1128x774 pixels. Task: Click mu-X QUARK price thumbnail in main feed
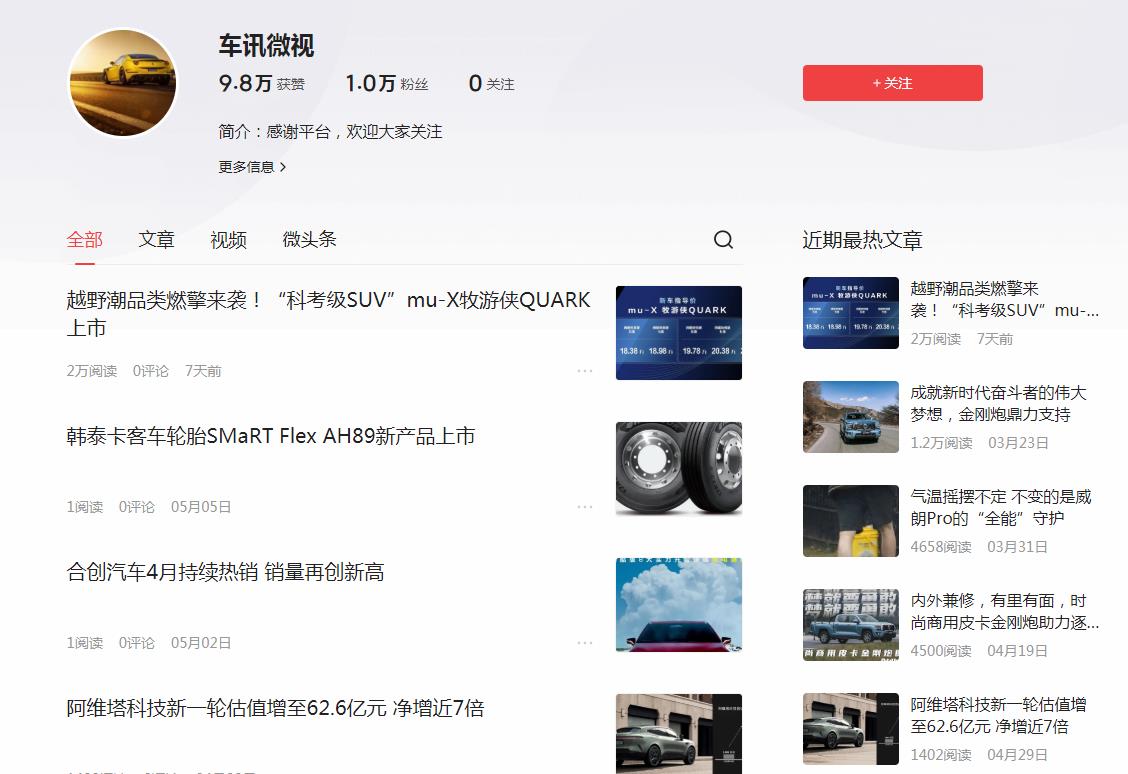[x=678, y=333]
